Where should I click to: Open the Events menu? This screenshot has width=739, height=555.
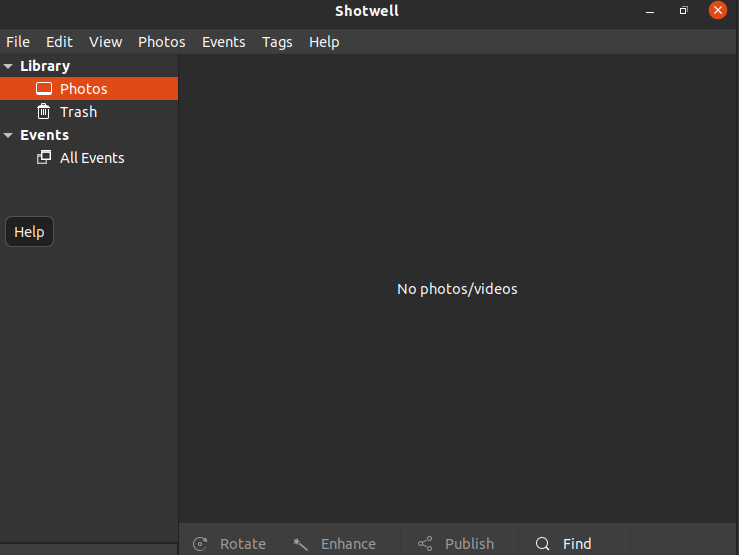[x=223, y=42]
